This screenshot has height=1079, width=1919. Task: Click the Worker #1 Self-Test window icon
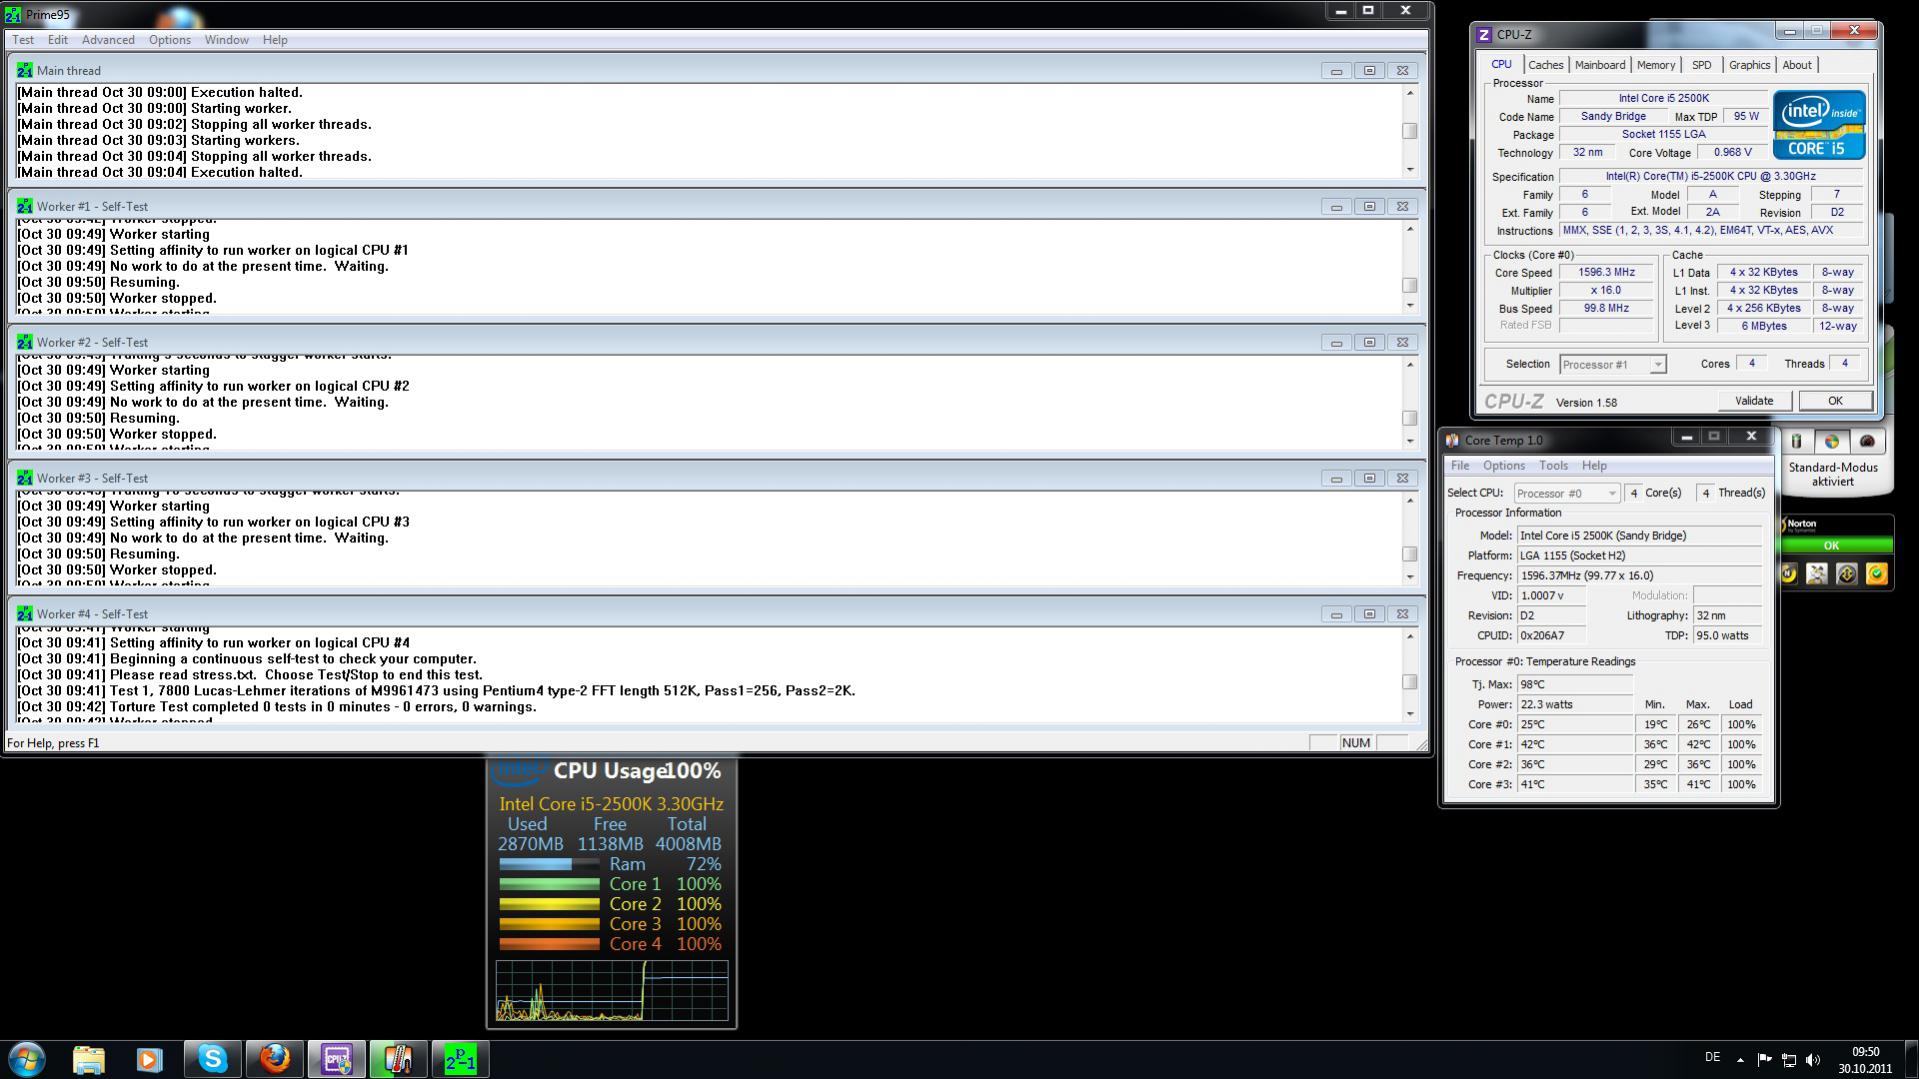[24, 207]
